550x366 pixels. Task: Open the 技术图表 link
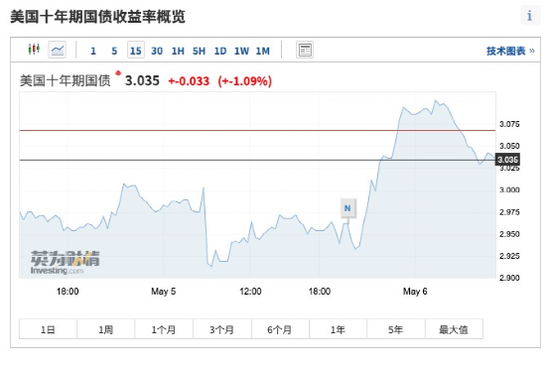[510, 51]
